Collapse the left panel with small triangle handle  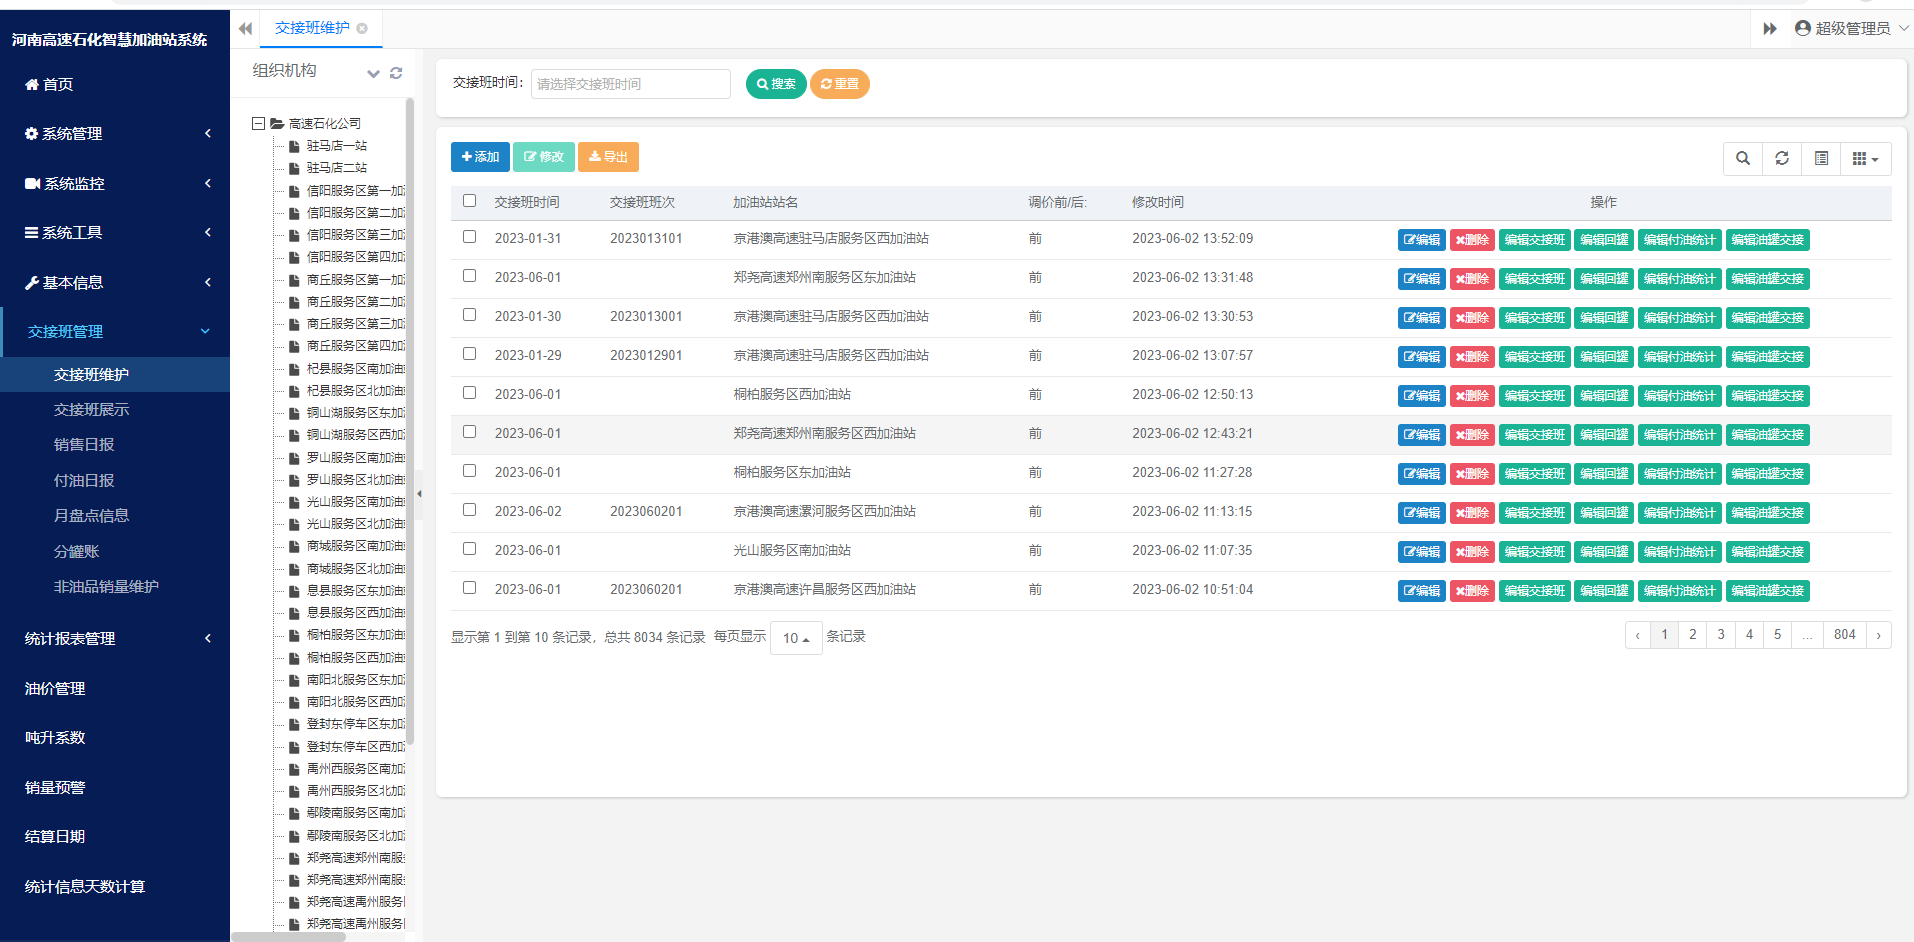[x=419, y=494]
